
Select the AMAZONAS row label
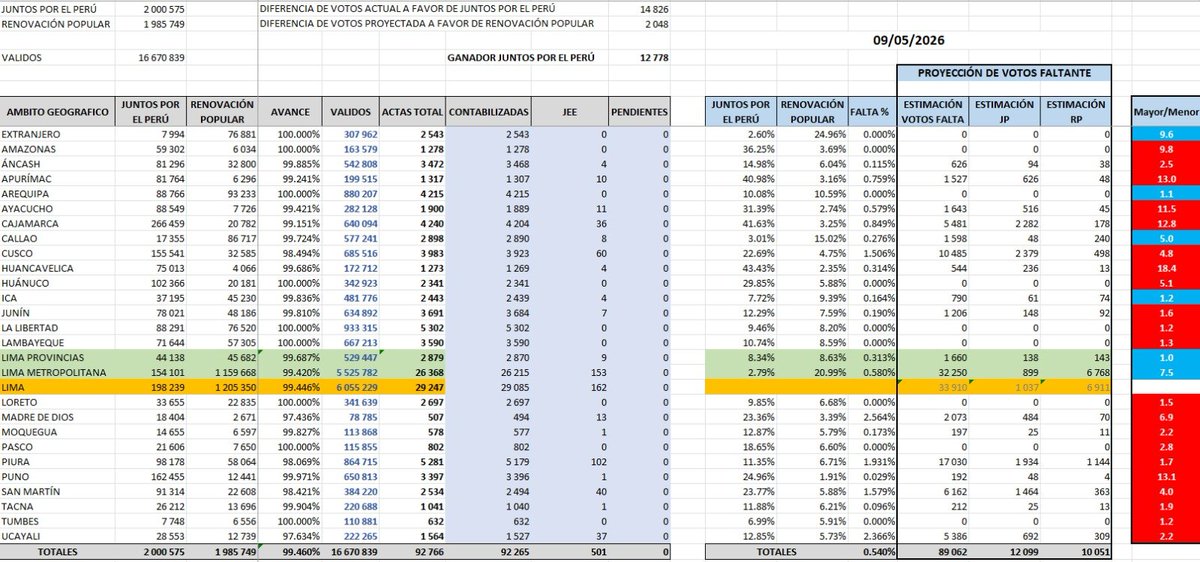pyautogui.click(x=29, y=148)
